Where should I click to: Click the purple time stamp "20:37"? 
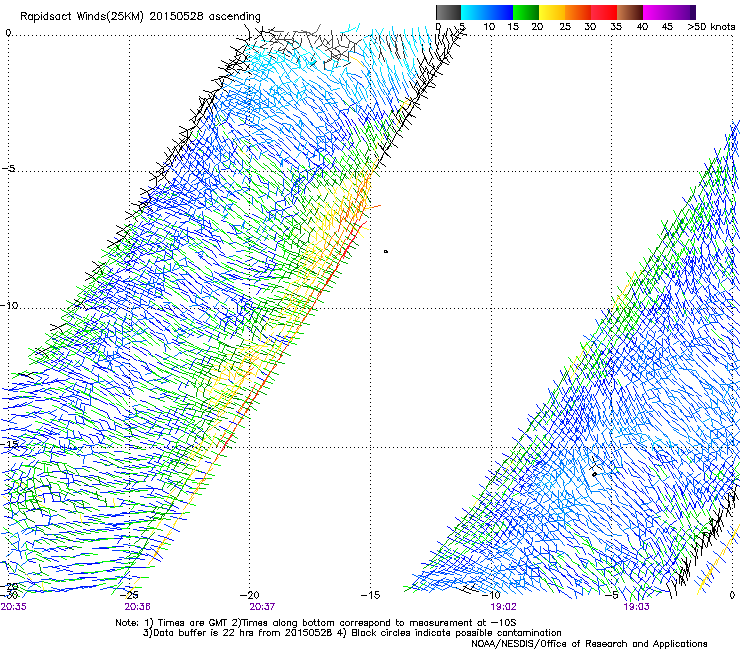point(262,606)
